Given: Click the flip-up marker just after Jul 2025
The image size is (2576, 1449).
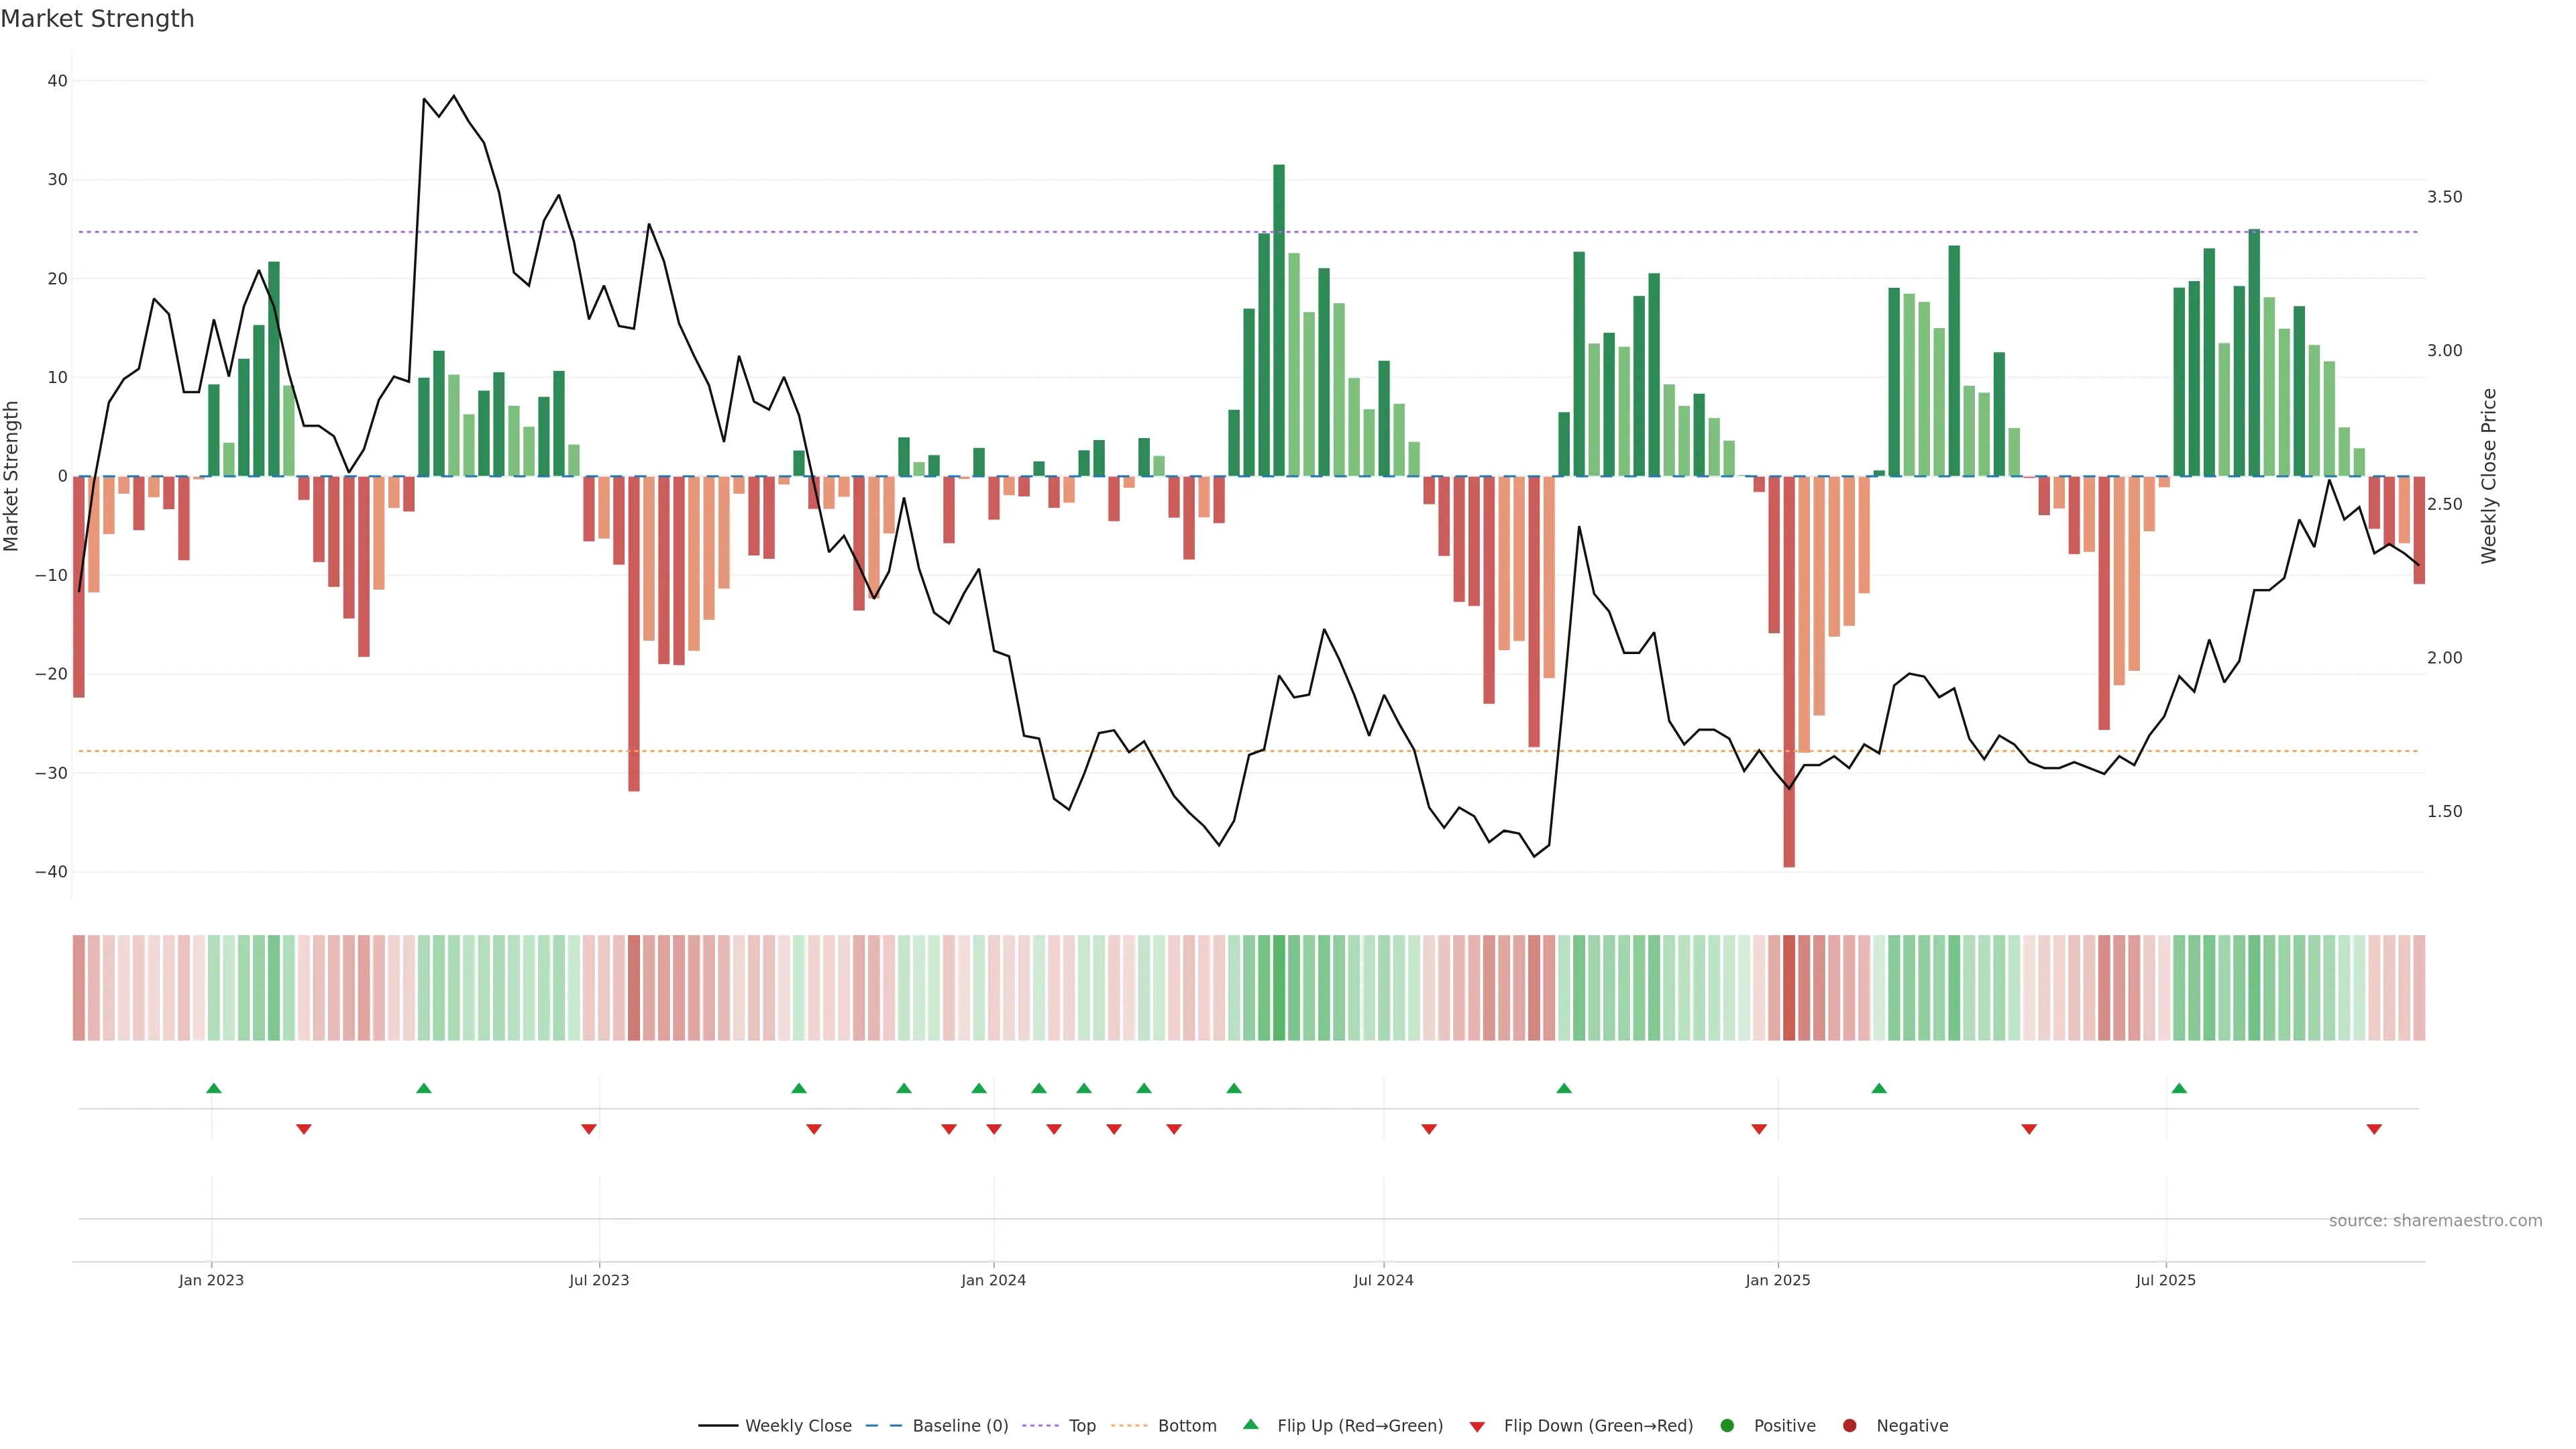Looking at the screenshot, I should click(2179, 1088).
